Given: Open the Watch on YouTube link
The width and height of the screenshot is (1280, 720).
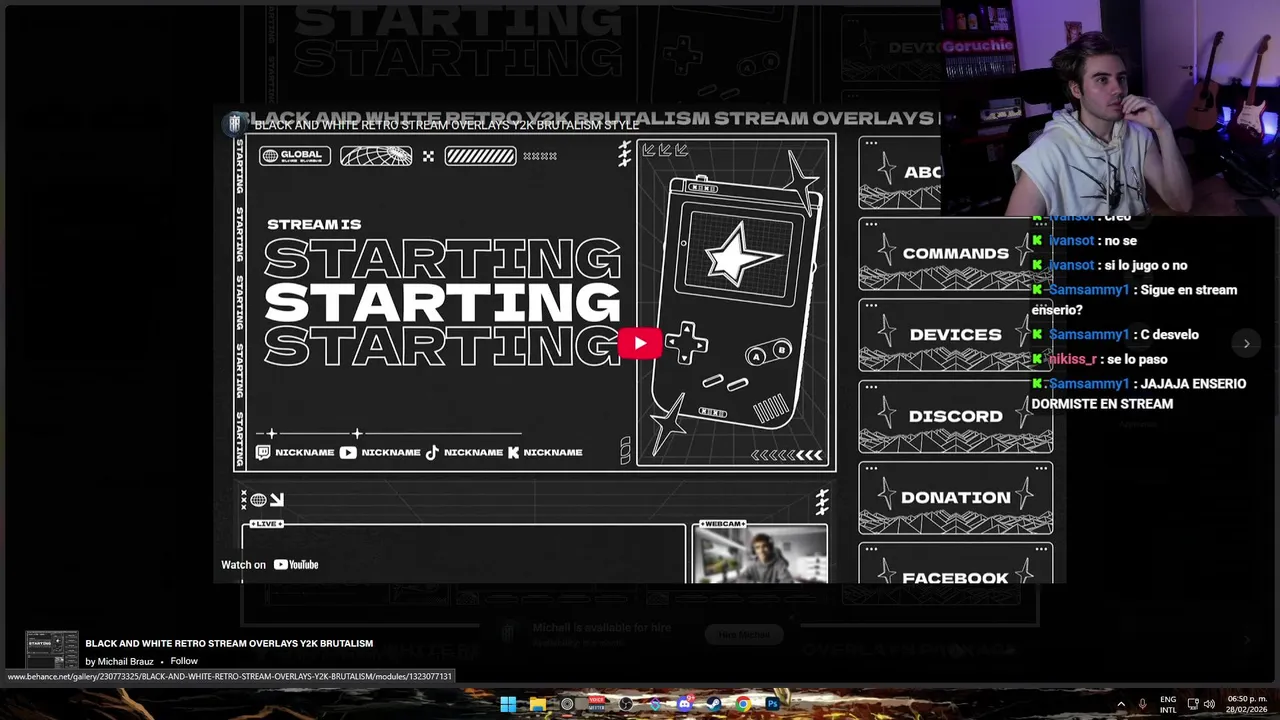Looking at the screenshot, I should pyautogui.click(x=270, y=565).
